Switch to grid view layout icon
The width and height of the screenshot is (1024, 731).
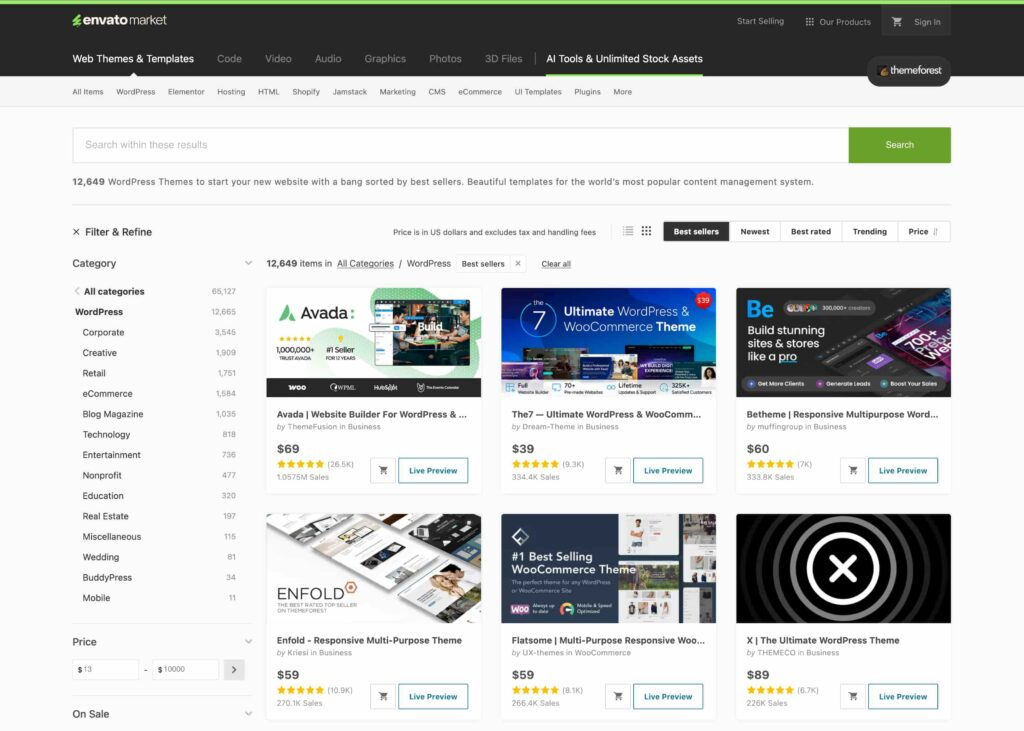[646, 231]
